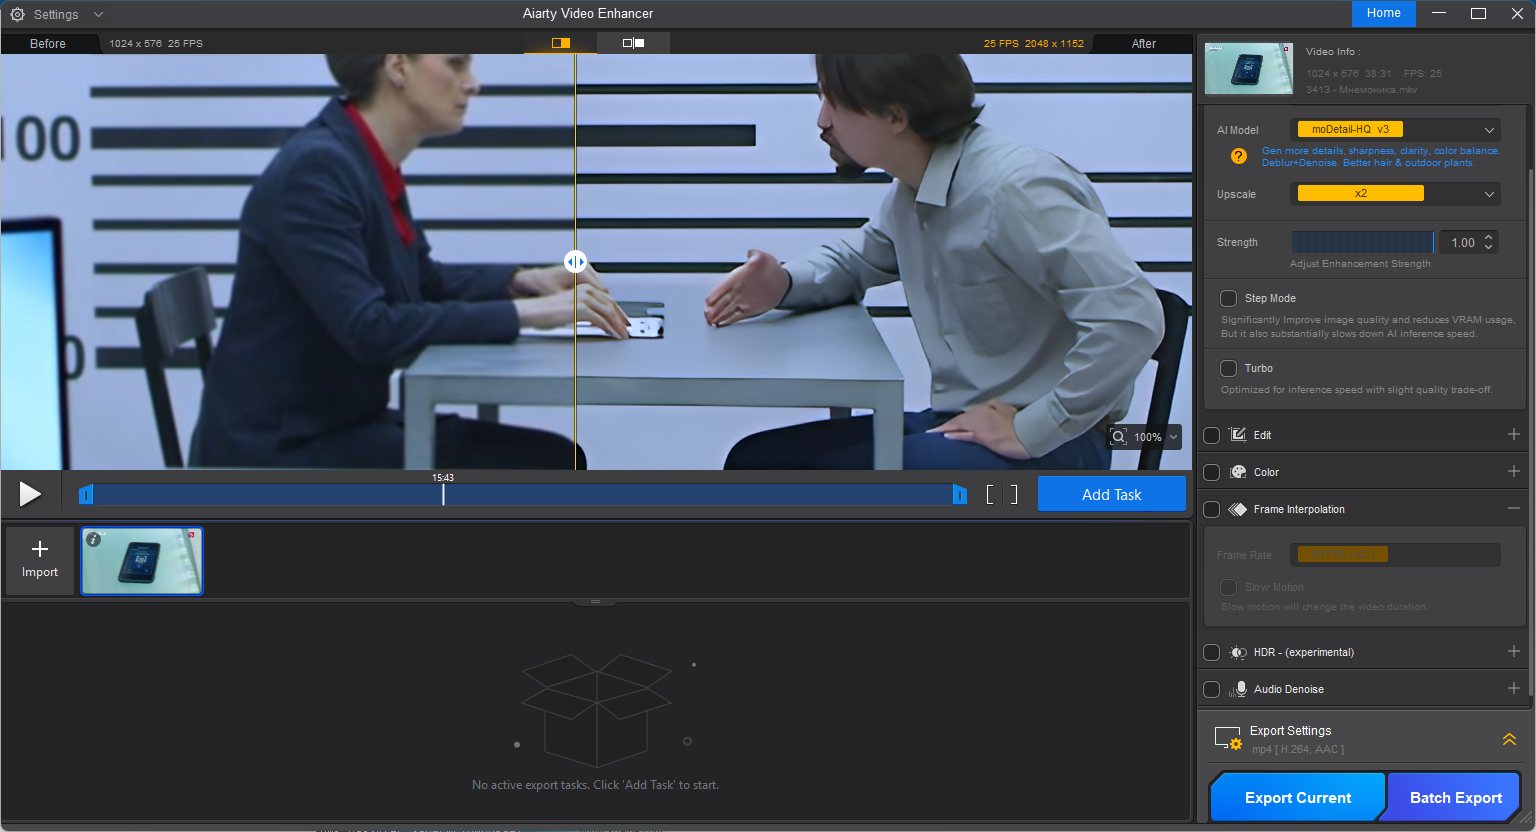Enable the Turbo checkbox

tap(1228, 368)
